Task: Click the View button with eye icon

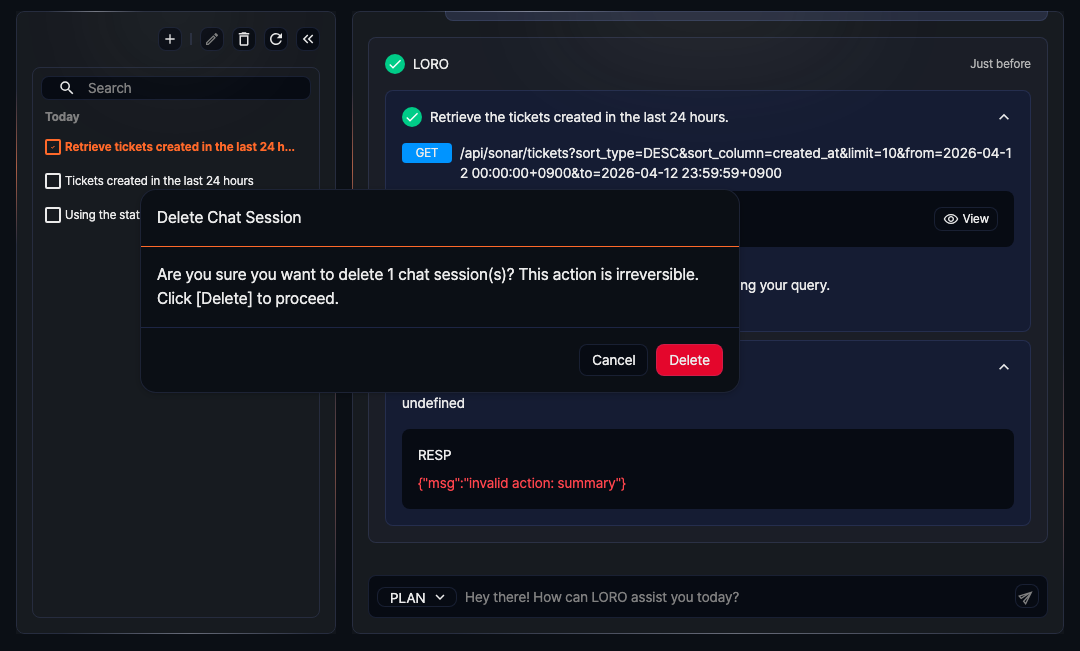Action: [x=966, y=219]
